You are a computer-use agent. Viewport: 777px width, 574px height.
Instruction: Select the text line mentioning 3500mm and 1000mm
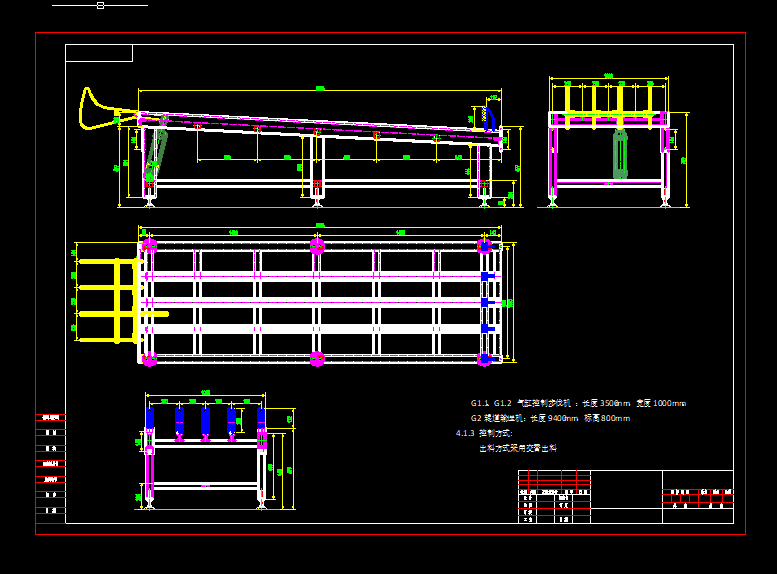click(x=578, y=403)
